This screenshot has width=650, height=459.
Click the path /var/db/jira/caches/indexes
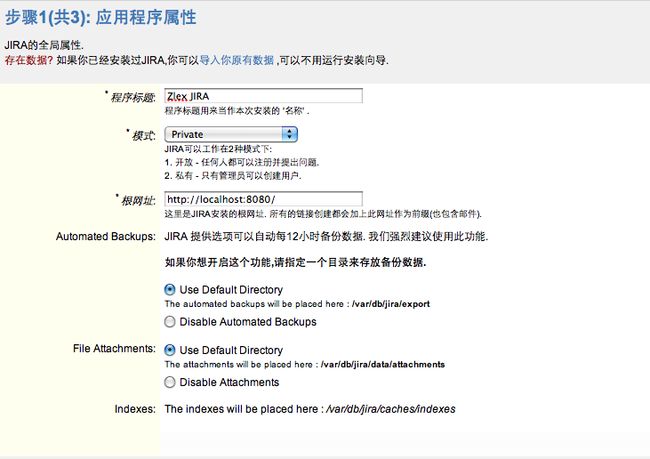390,409
